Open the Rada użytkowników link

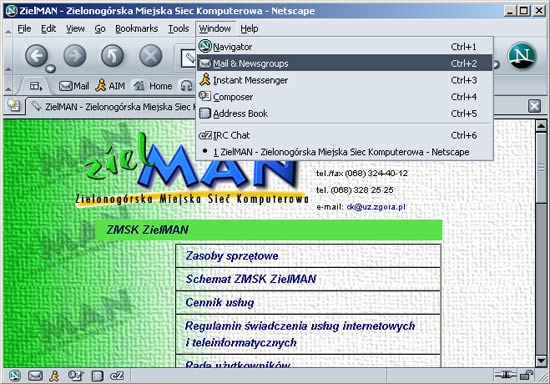[237, 364]
